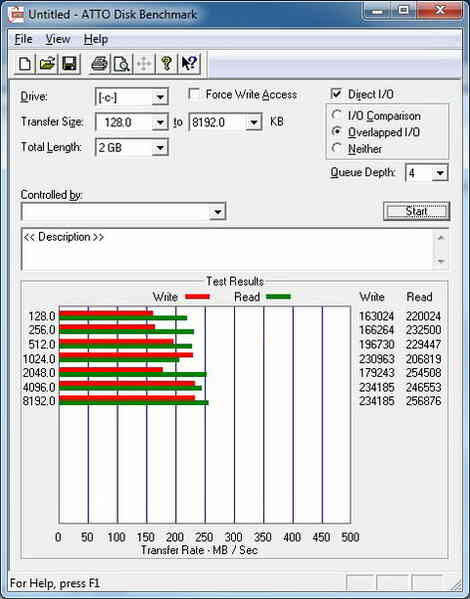The image size is (470, 599).
Task: Uncheck the Direct I/O checkbox
Action: tap(336, 94)
